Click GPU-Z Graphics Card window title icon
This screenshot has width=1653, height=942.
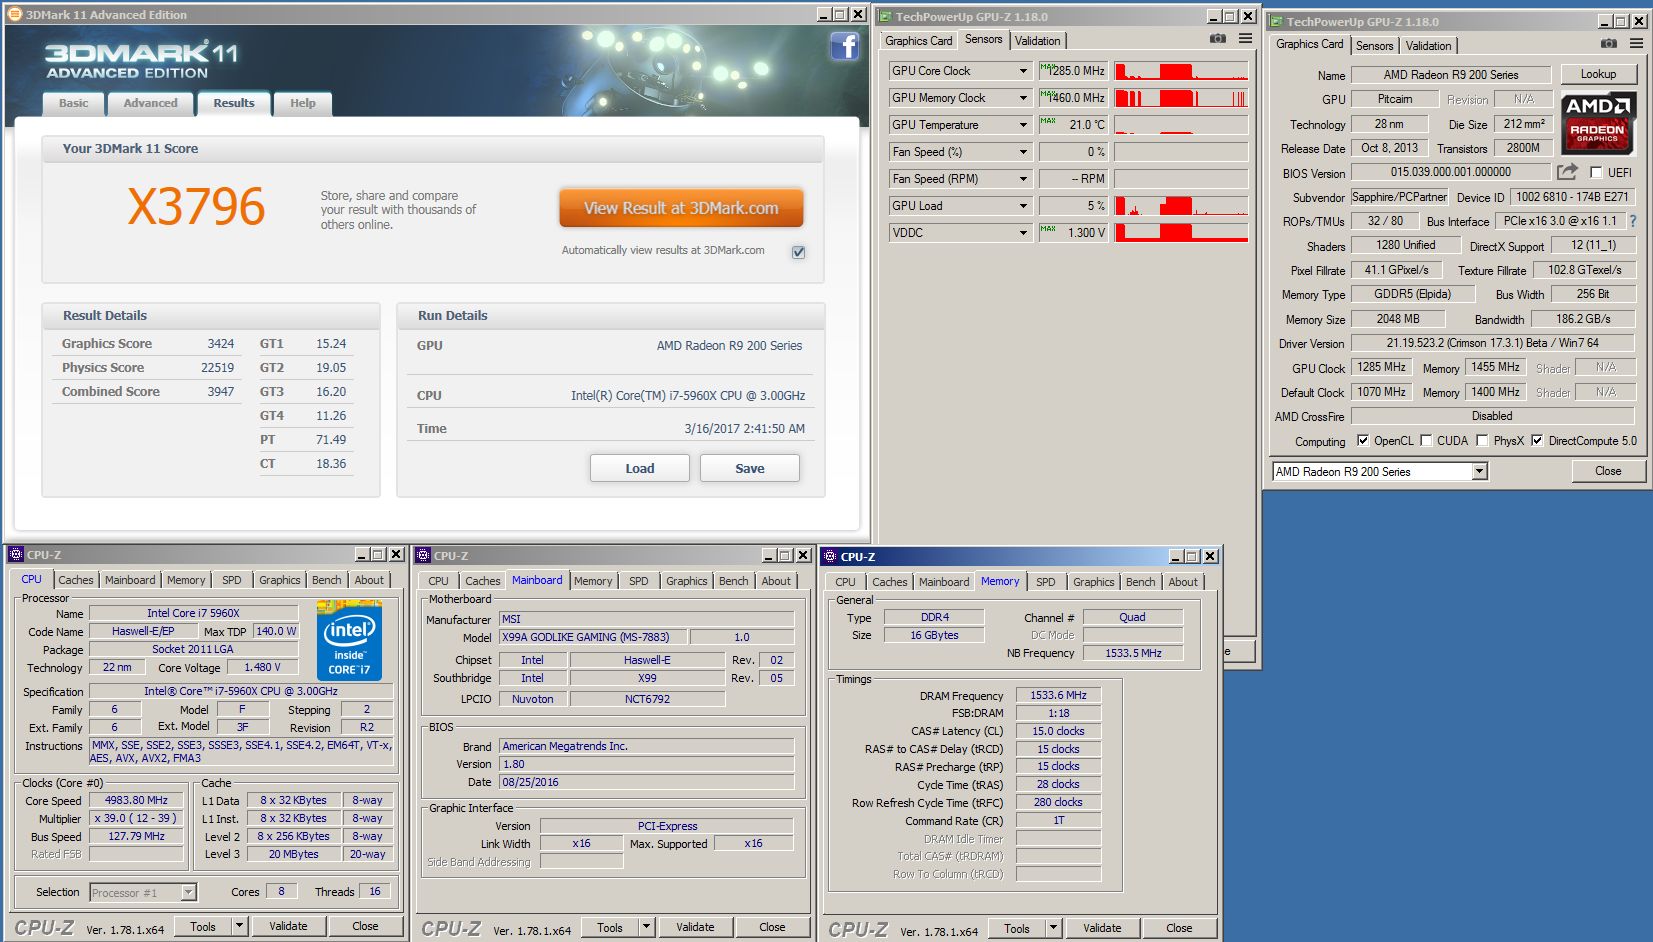click(1276, 21)
